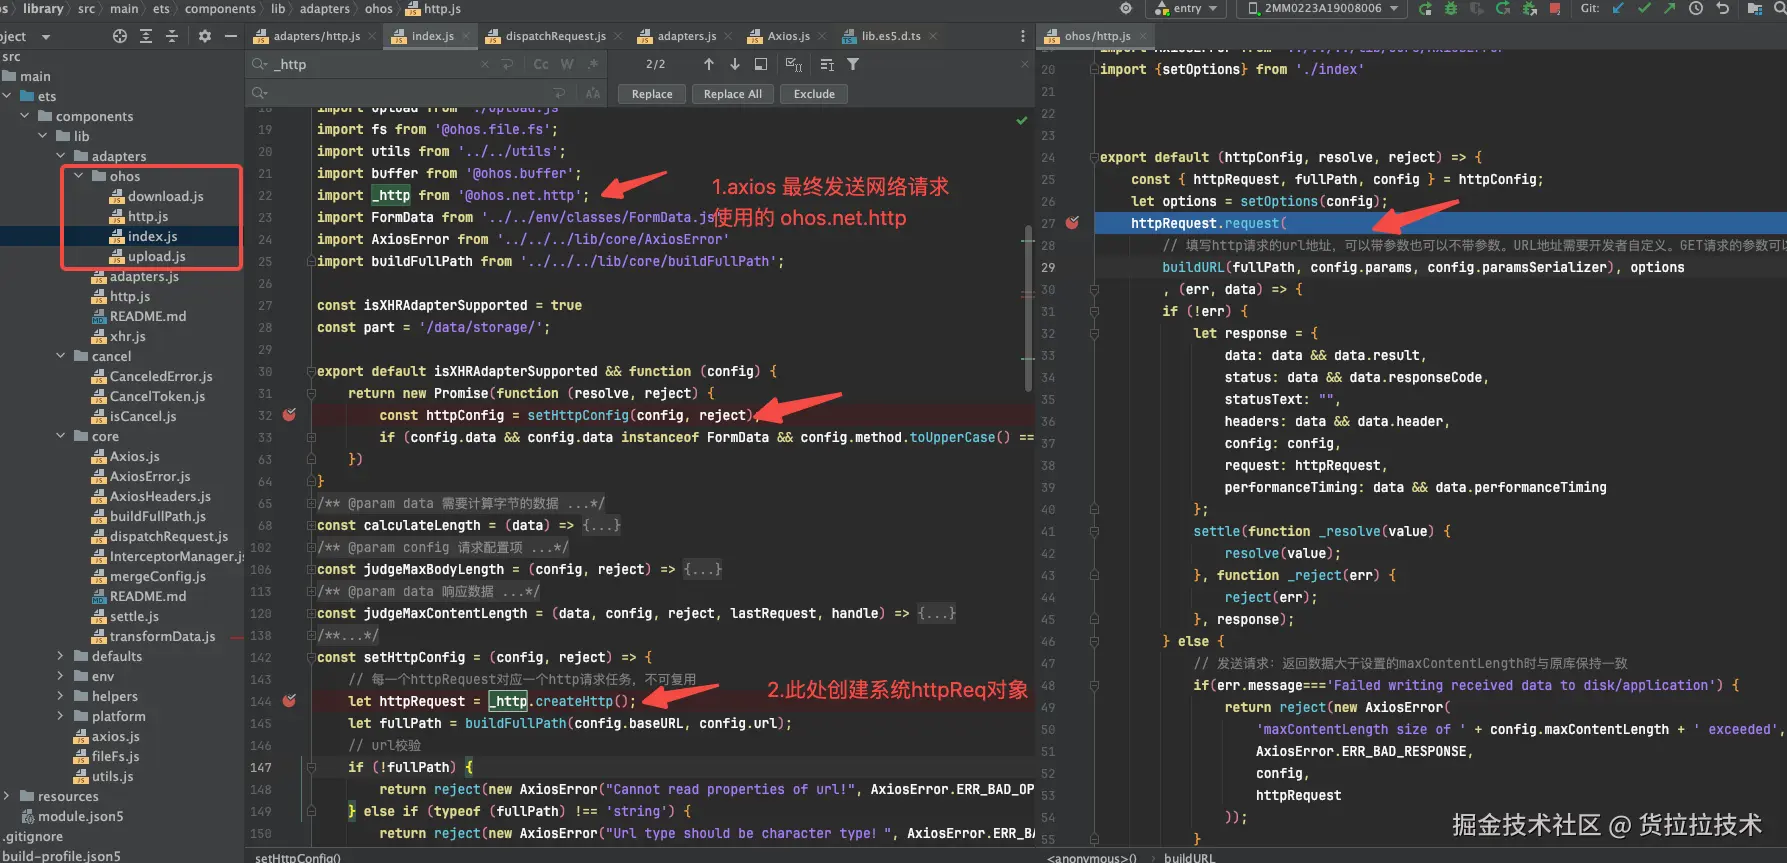Open the device selector dropdown

click(x=1321, y=9)
